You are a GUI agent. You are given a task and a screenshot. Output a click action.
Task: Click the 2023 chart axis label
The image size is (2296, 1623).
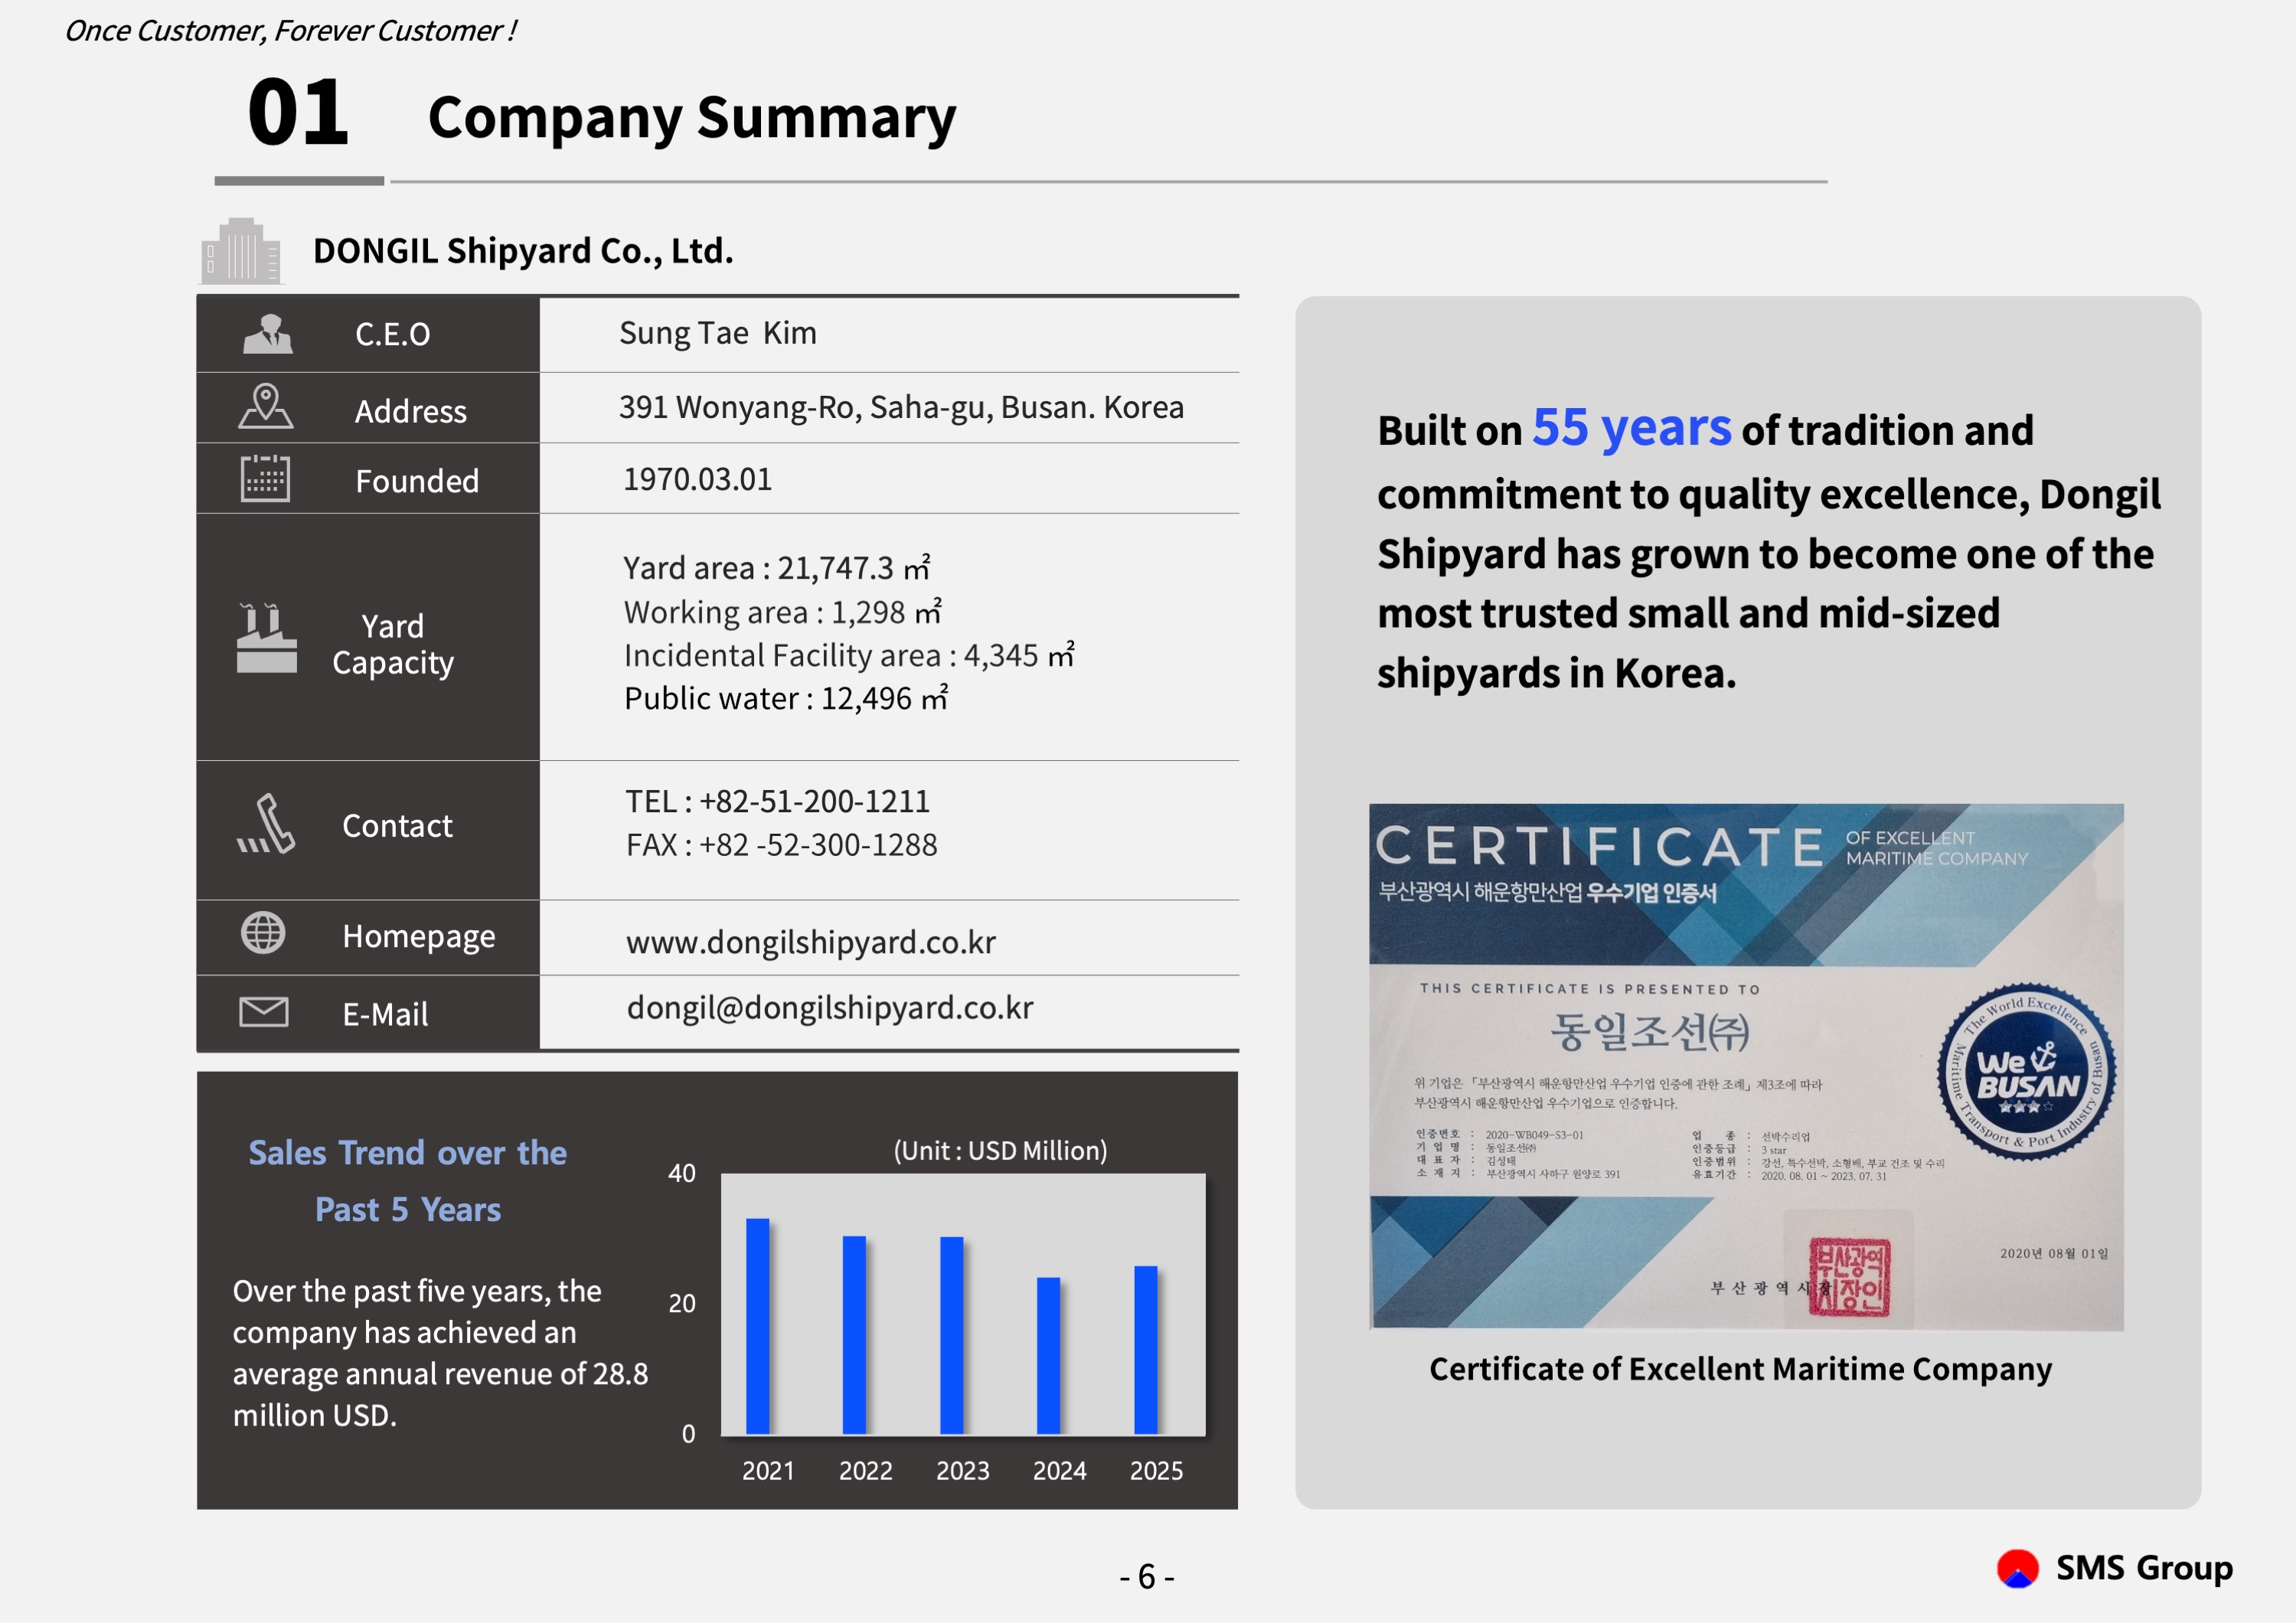(x=963, y=1471)
